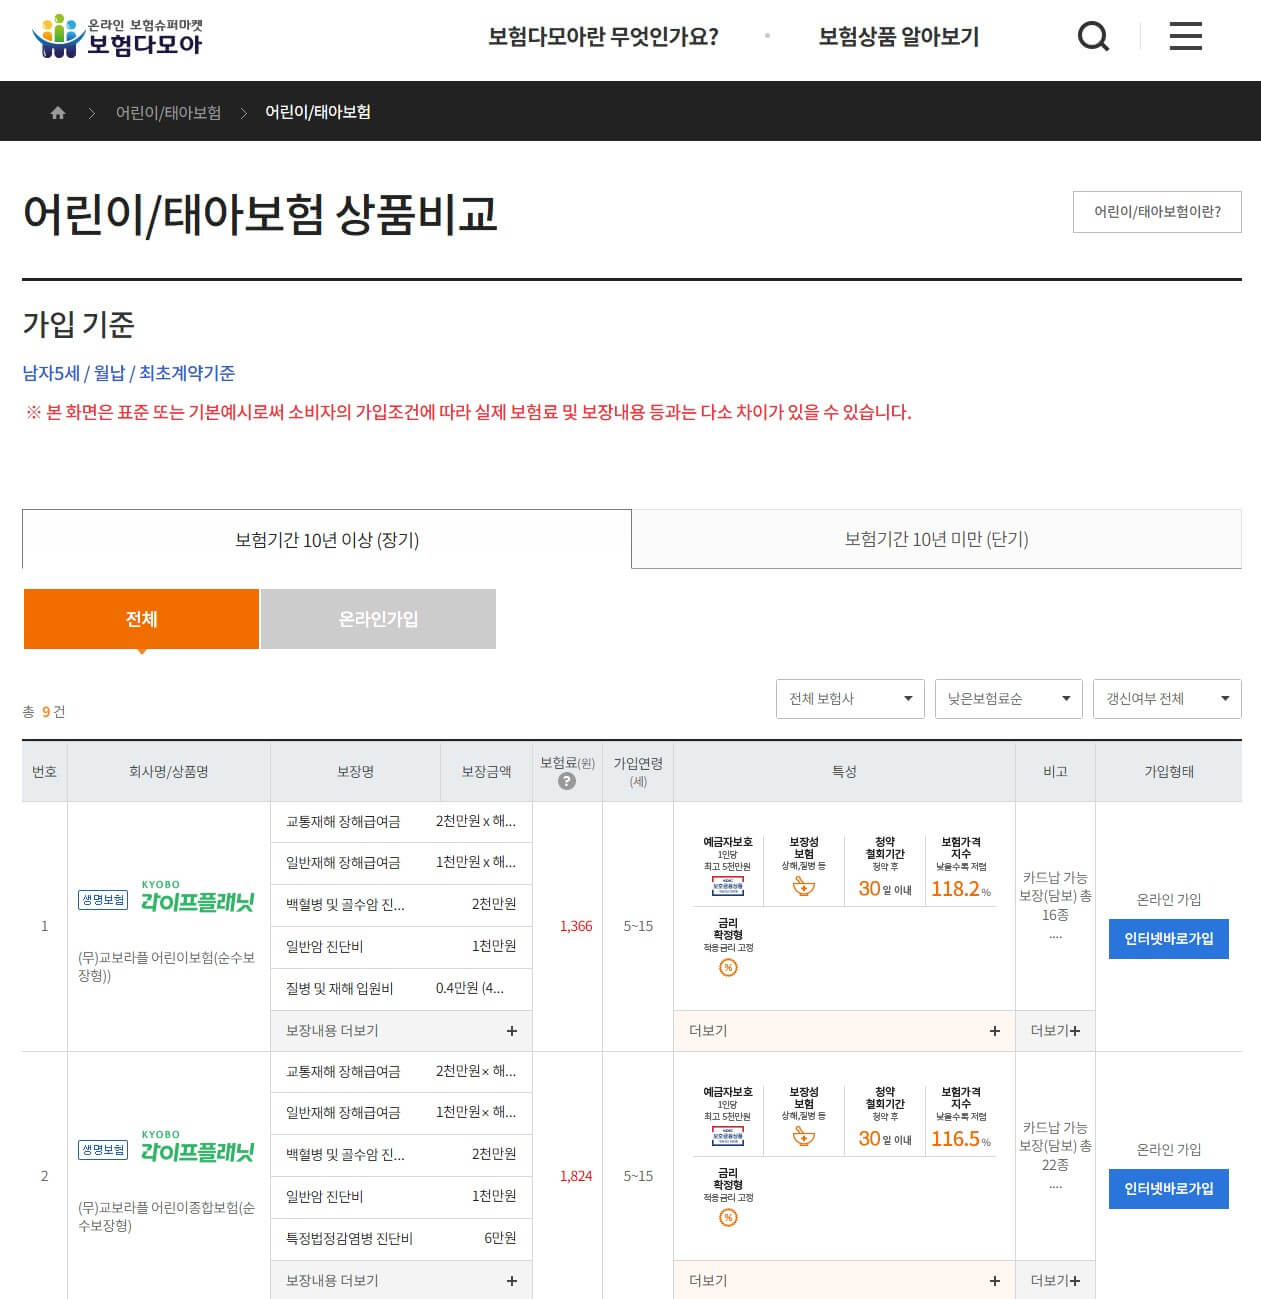Open the 어린이/태아보험이란? page

point(1156,212)
